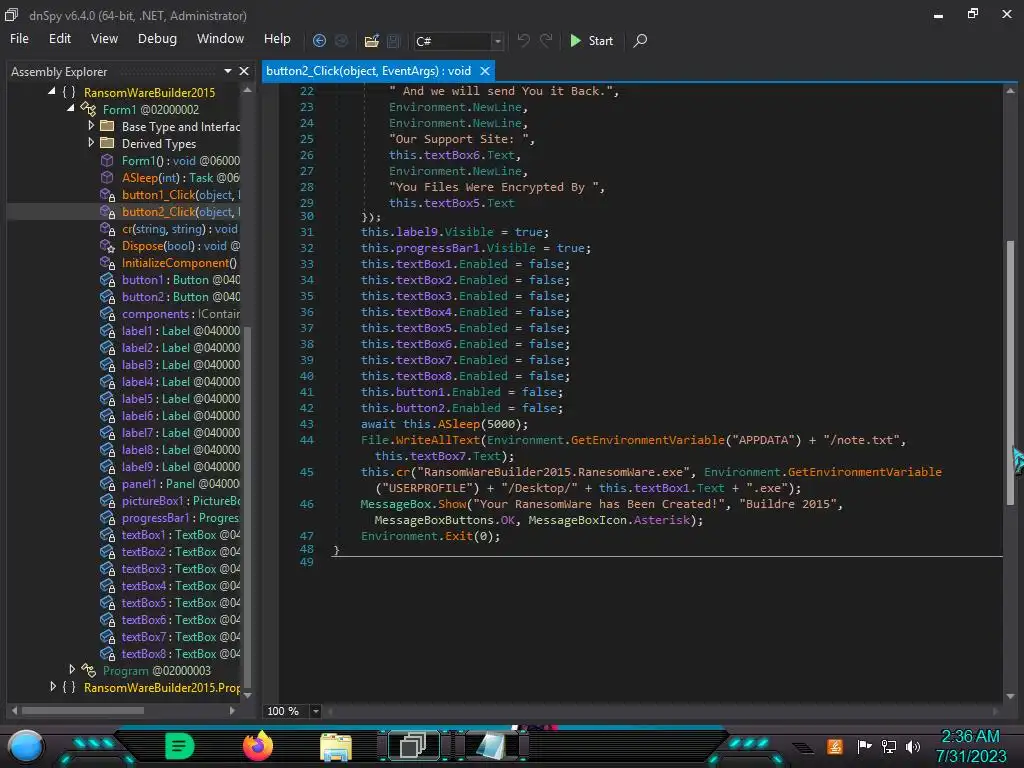The height and width of the screenshot is (768, 1024).
Task: Open the Windows Start orb
Action: coord(26,746)
